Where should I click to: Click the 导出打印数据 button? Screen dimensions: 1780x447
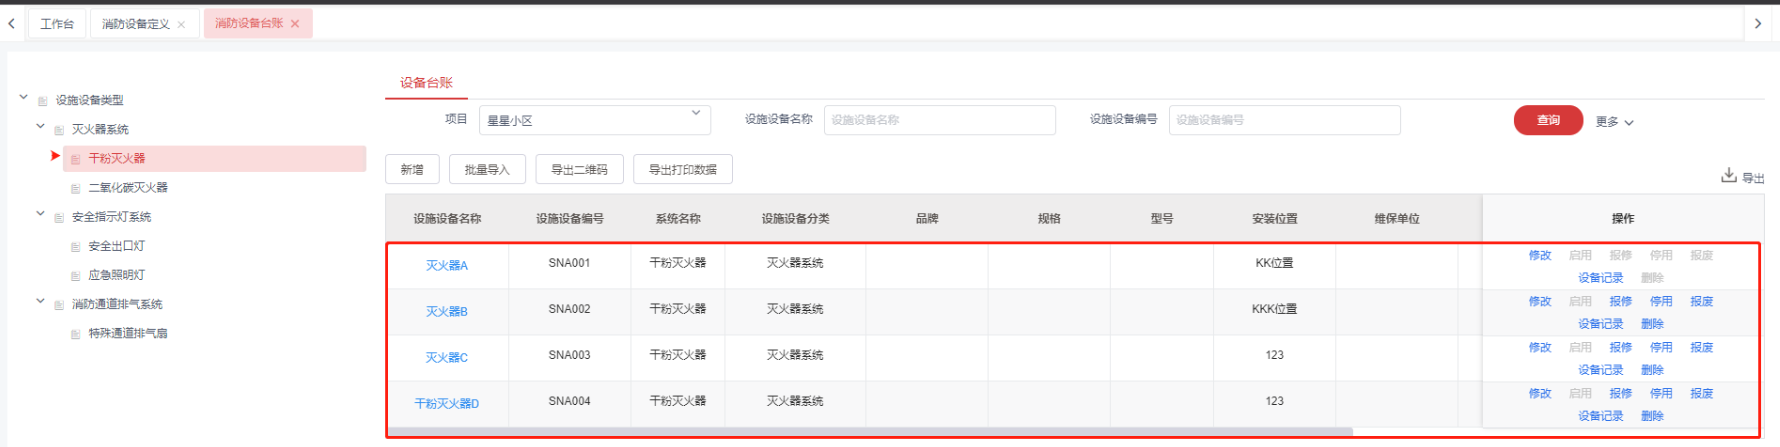click(683, 169)
